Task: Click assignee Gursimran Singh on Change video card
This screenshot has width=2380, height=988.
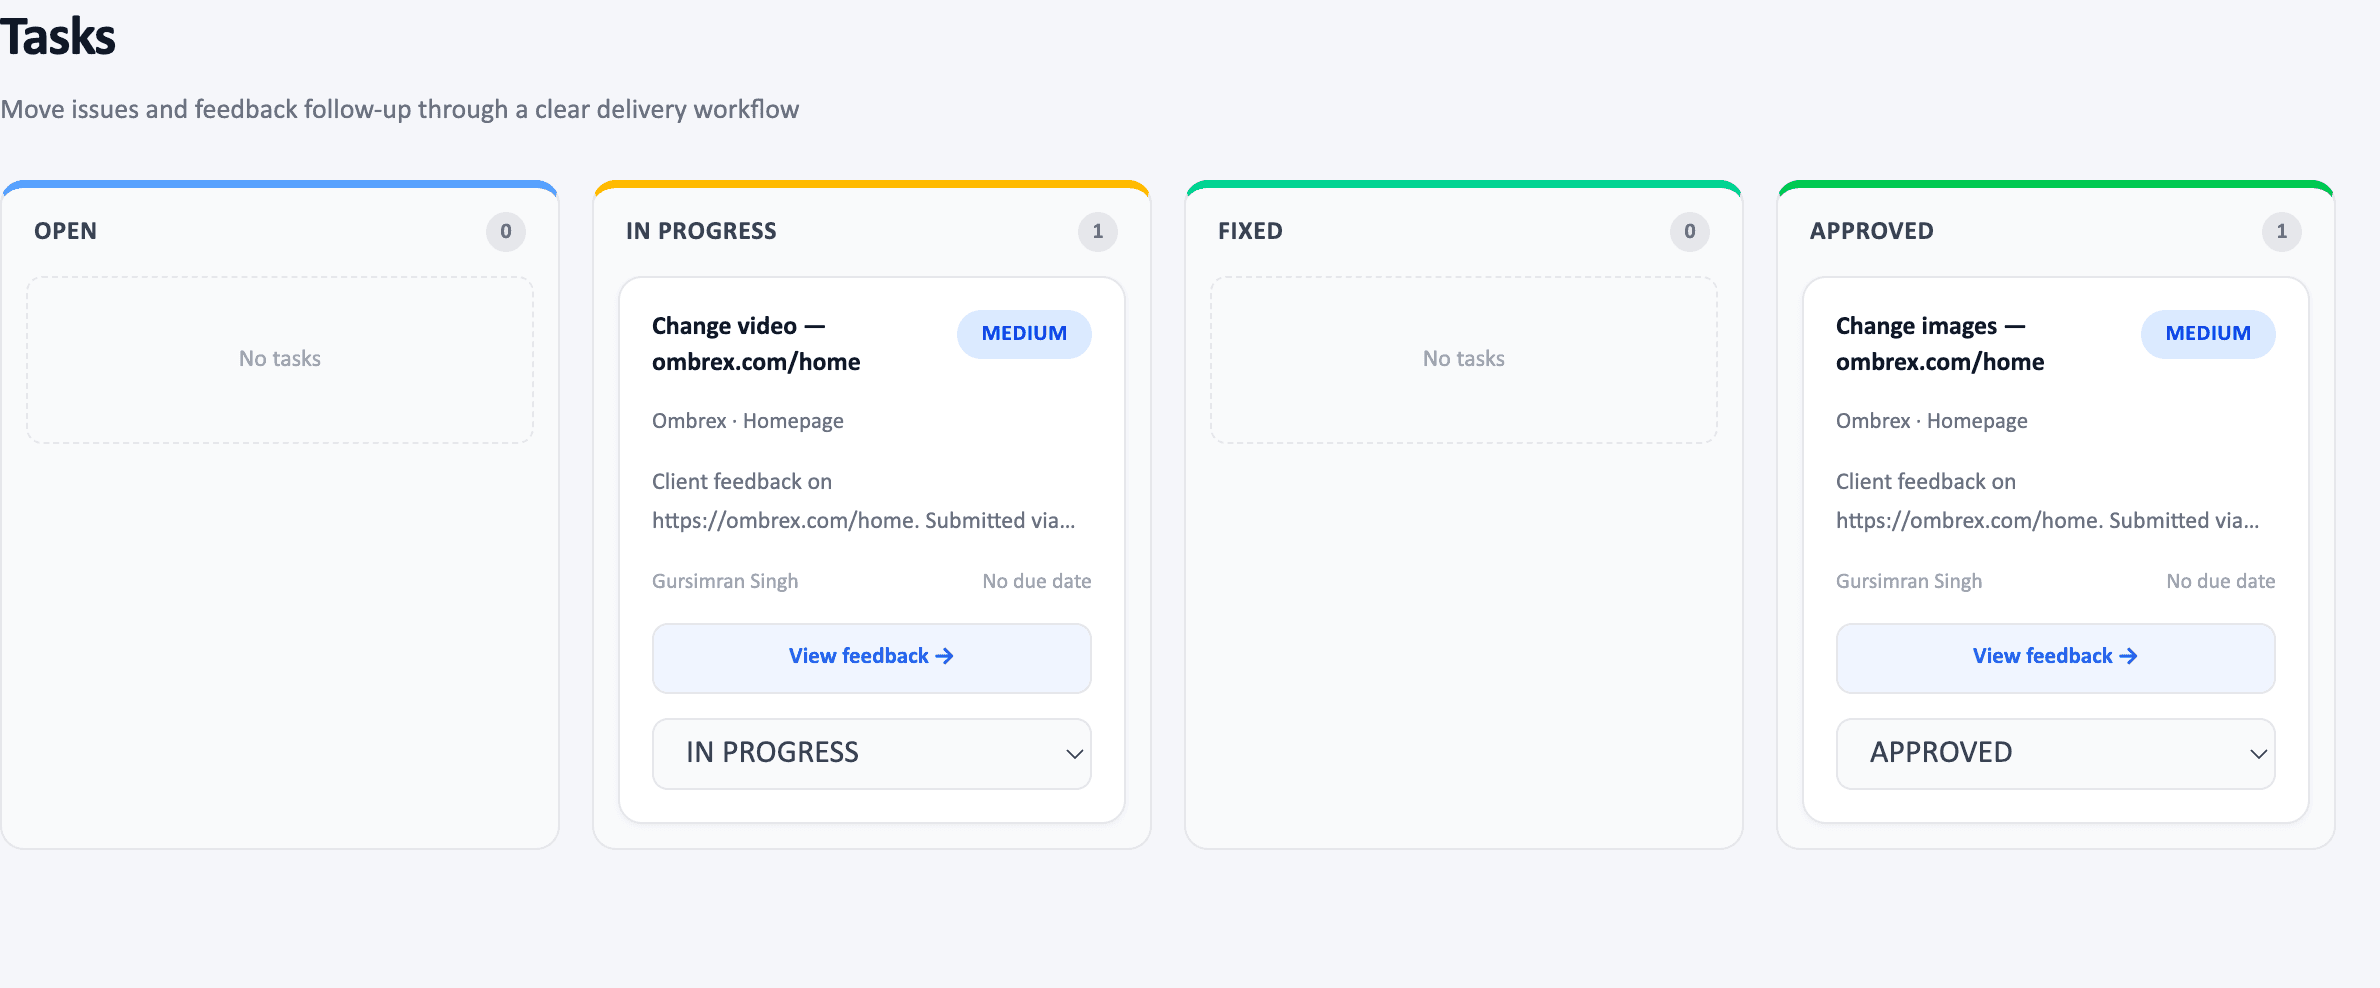Action: click(725, 581)
